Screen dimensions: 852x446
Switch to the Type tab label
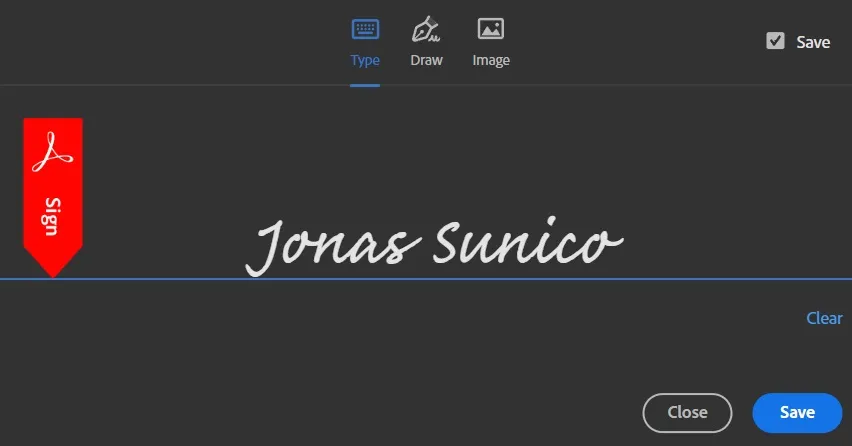(365, 60)
